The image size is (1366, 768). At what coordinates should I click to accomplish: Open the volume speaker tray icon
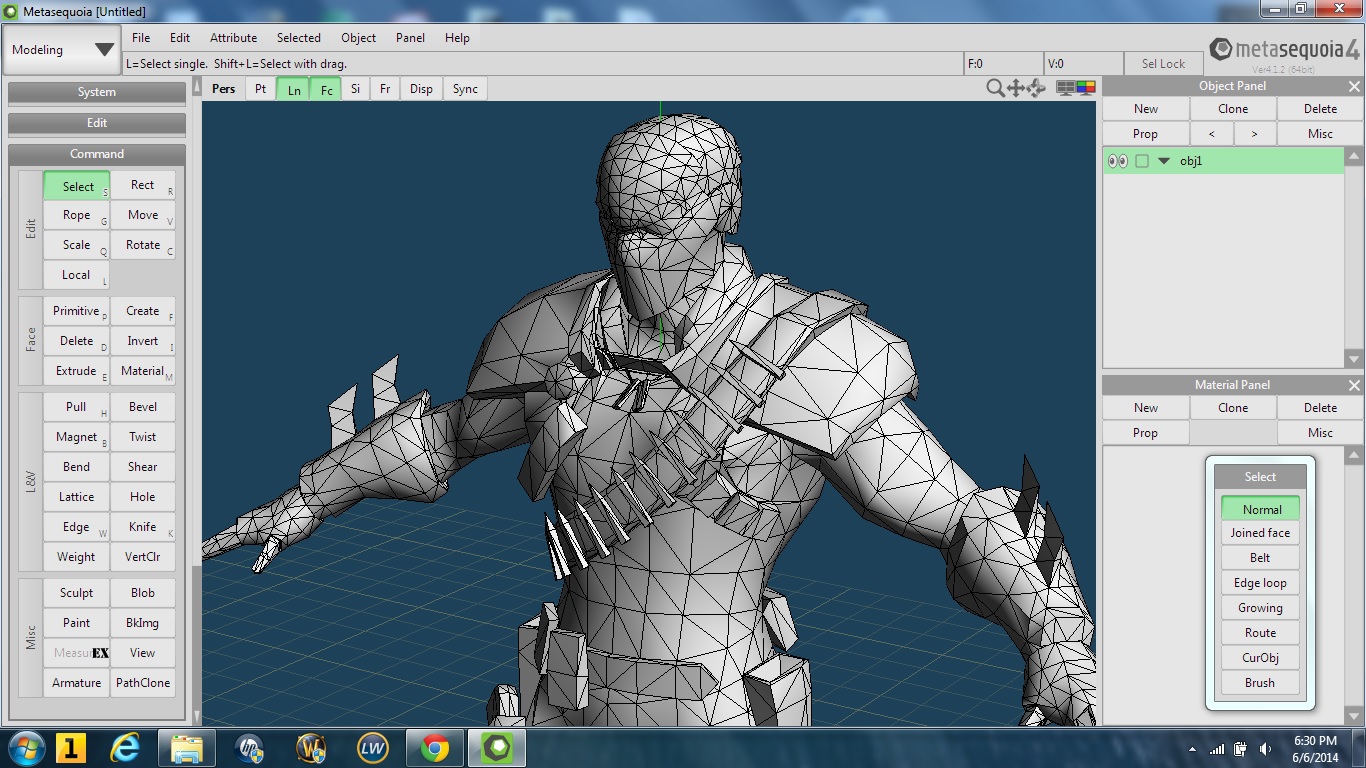(1265, 749)
